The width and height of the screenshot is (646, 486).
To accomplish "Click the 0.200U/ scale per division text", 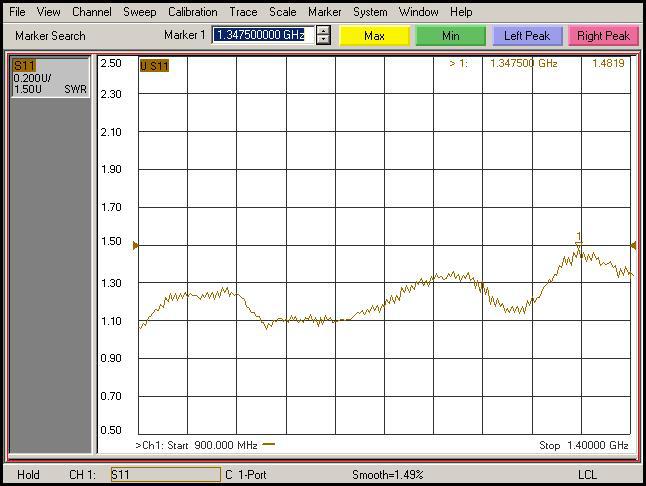I will click(x=32, y=78).
